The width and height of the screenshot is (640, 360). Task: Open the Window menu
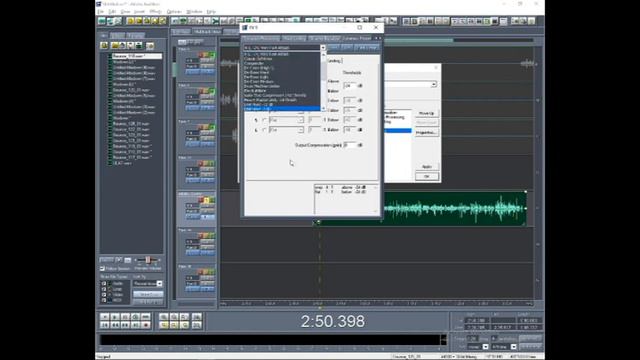194,11
